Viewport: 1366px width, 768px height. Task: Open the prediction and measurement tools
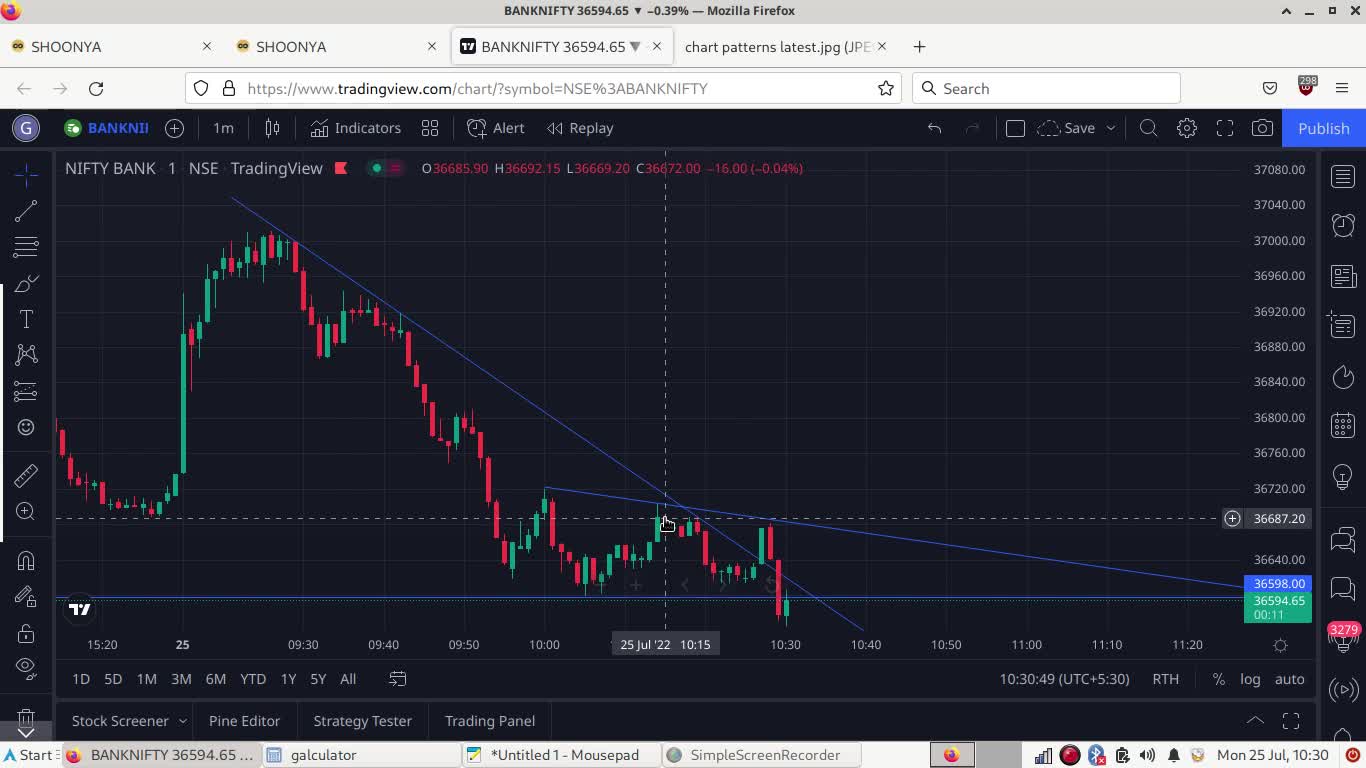tap(26, 391)
